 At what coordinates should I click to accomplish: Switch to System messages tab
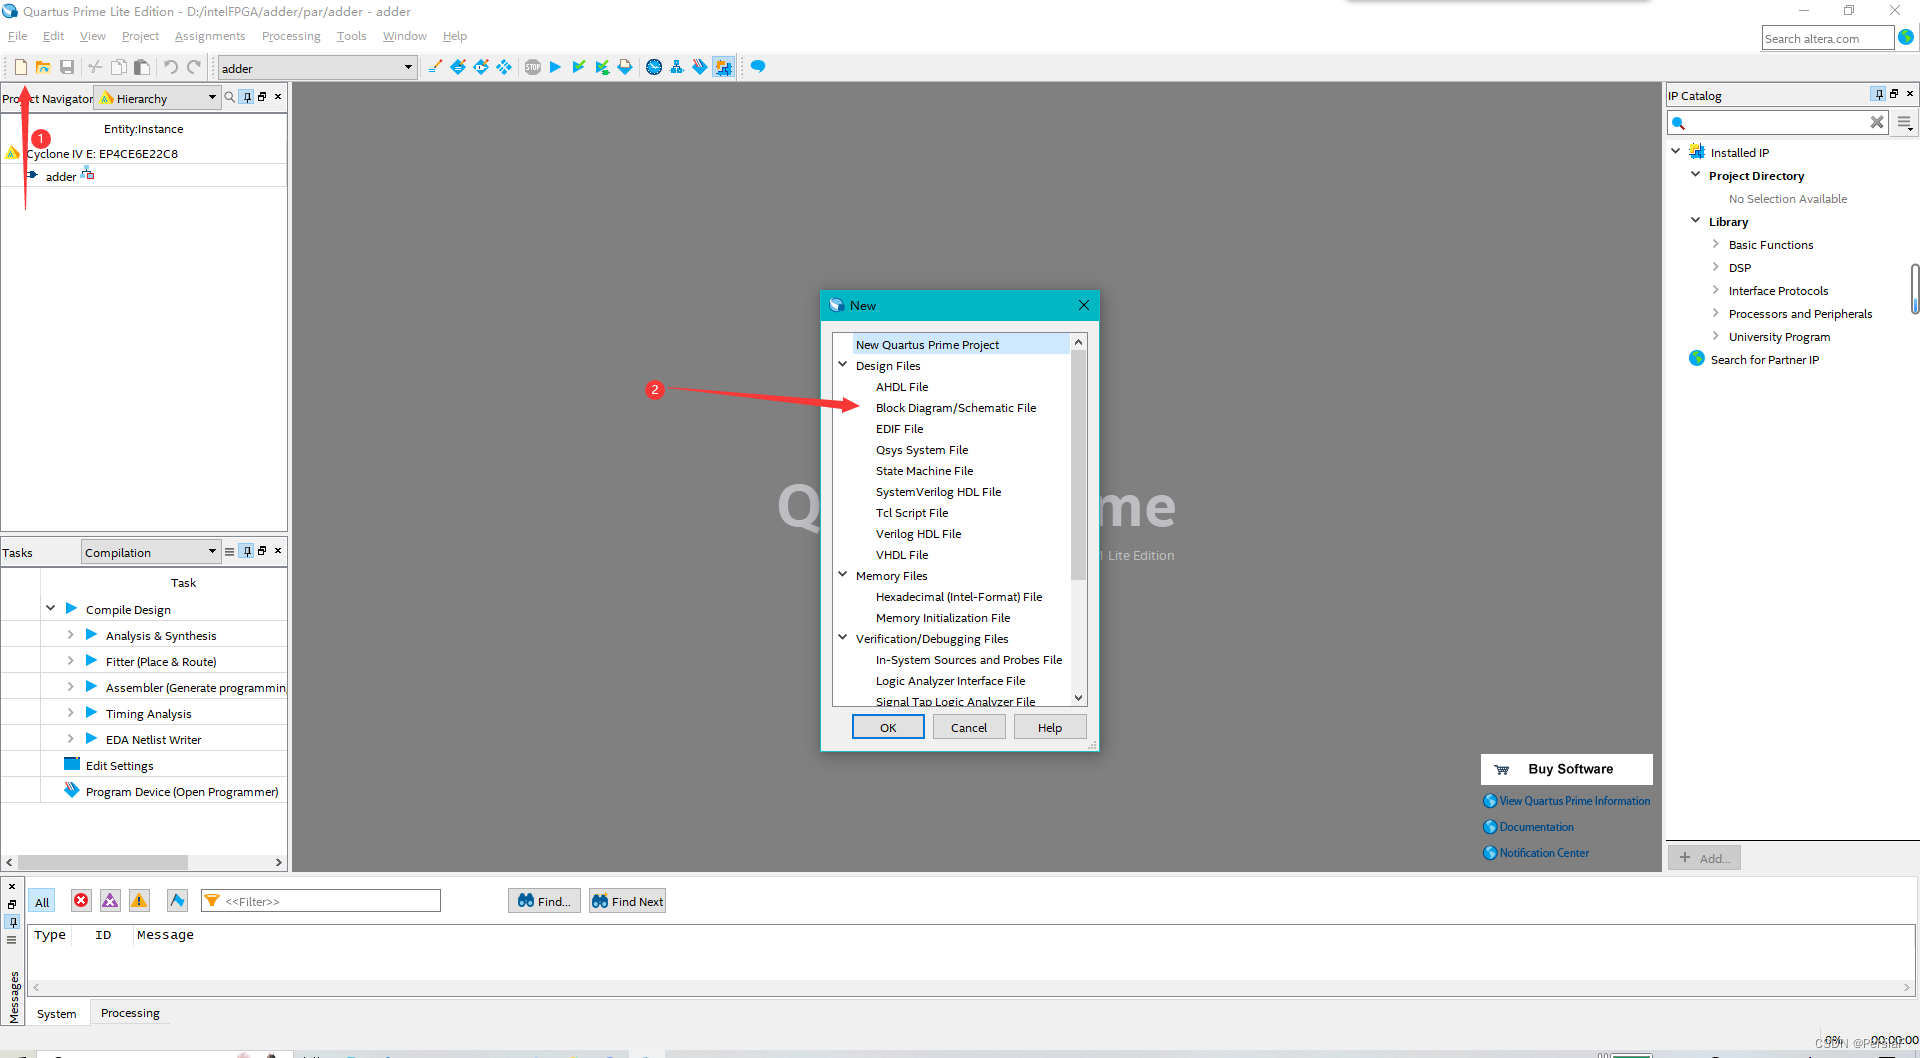coord(57,1013)
